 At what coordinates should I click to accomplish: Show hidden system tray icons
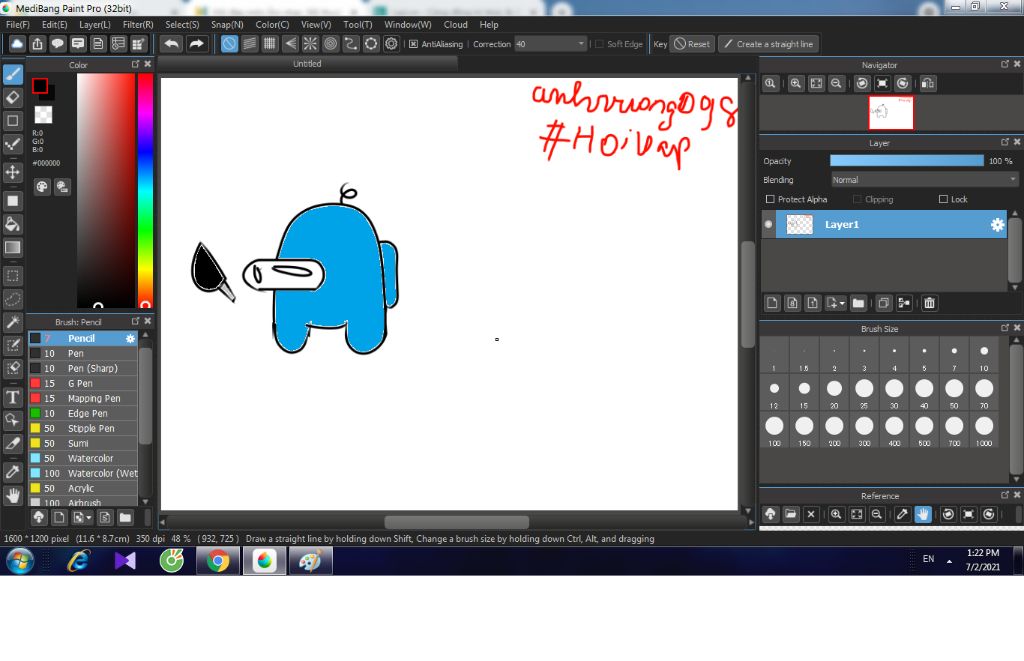tap(949, 562)
